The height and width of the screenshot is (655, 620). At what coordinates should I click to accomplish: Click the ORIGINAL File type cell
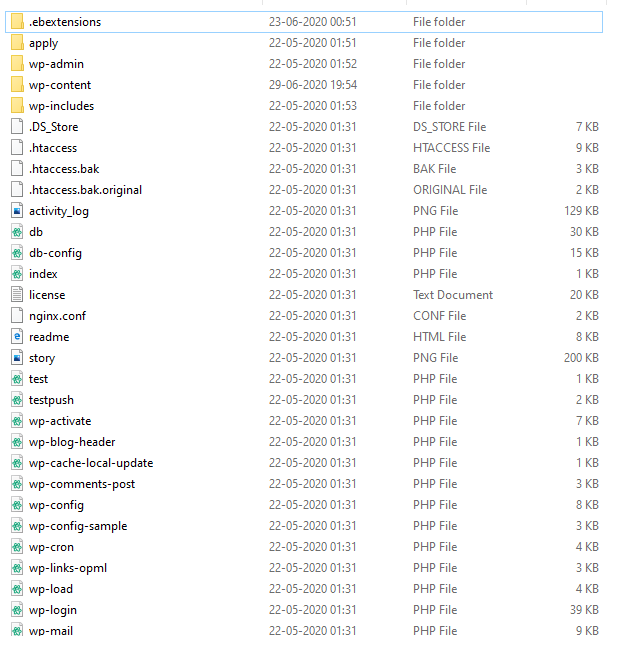click(x=450, y=190)
